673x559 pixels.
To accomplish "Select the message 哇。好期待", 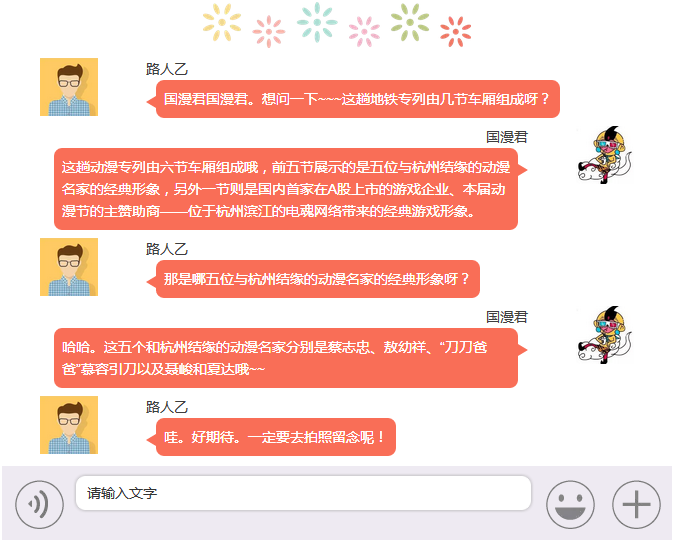I will pos(276,437).
